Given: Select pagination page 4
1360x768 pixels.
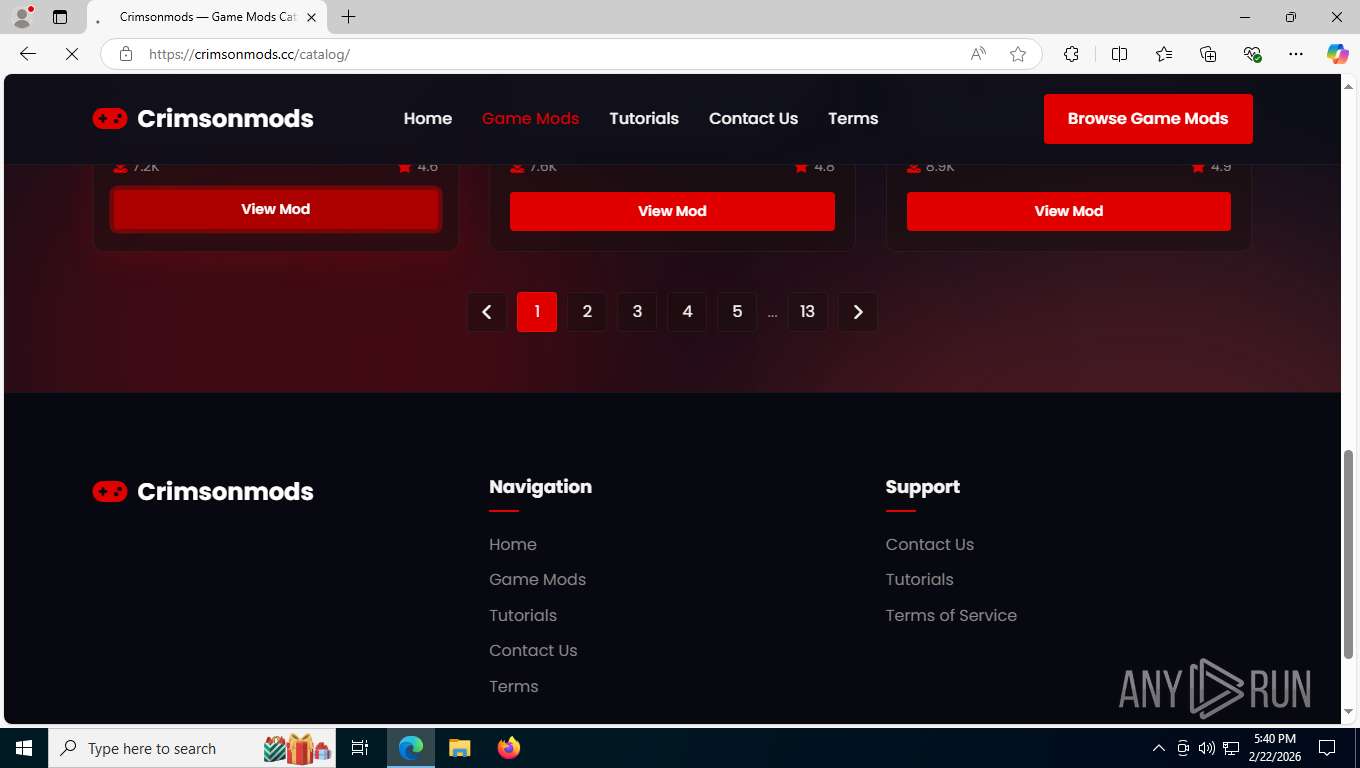Looking at the screenshot, I should (x=687, y=312).
